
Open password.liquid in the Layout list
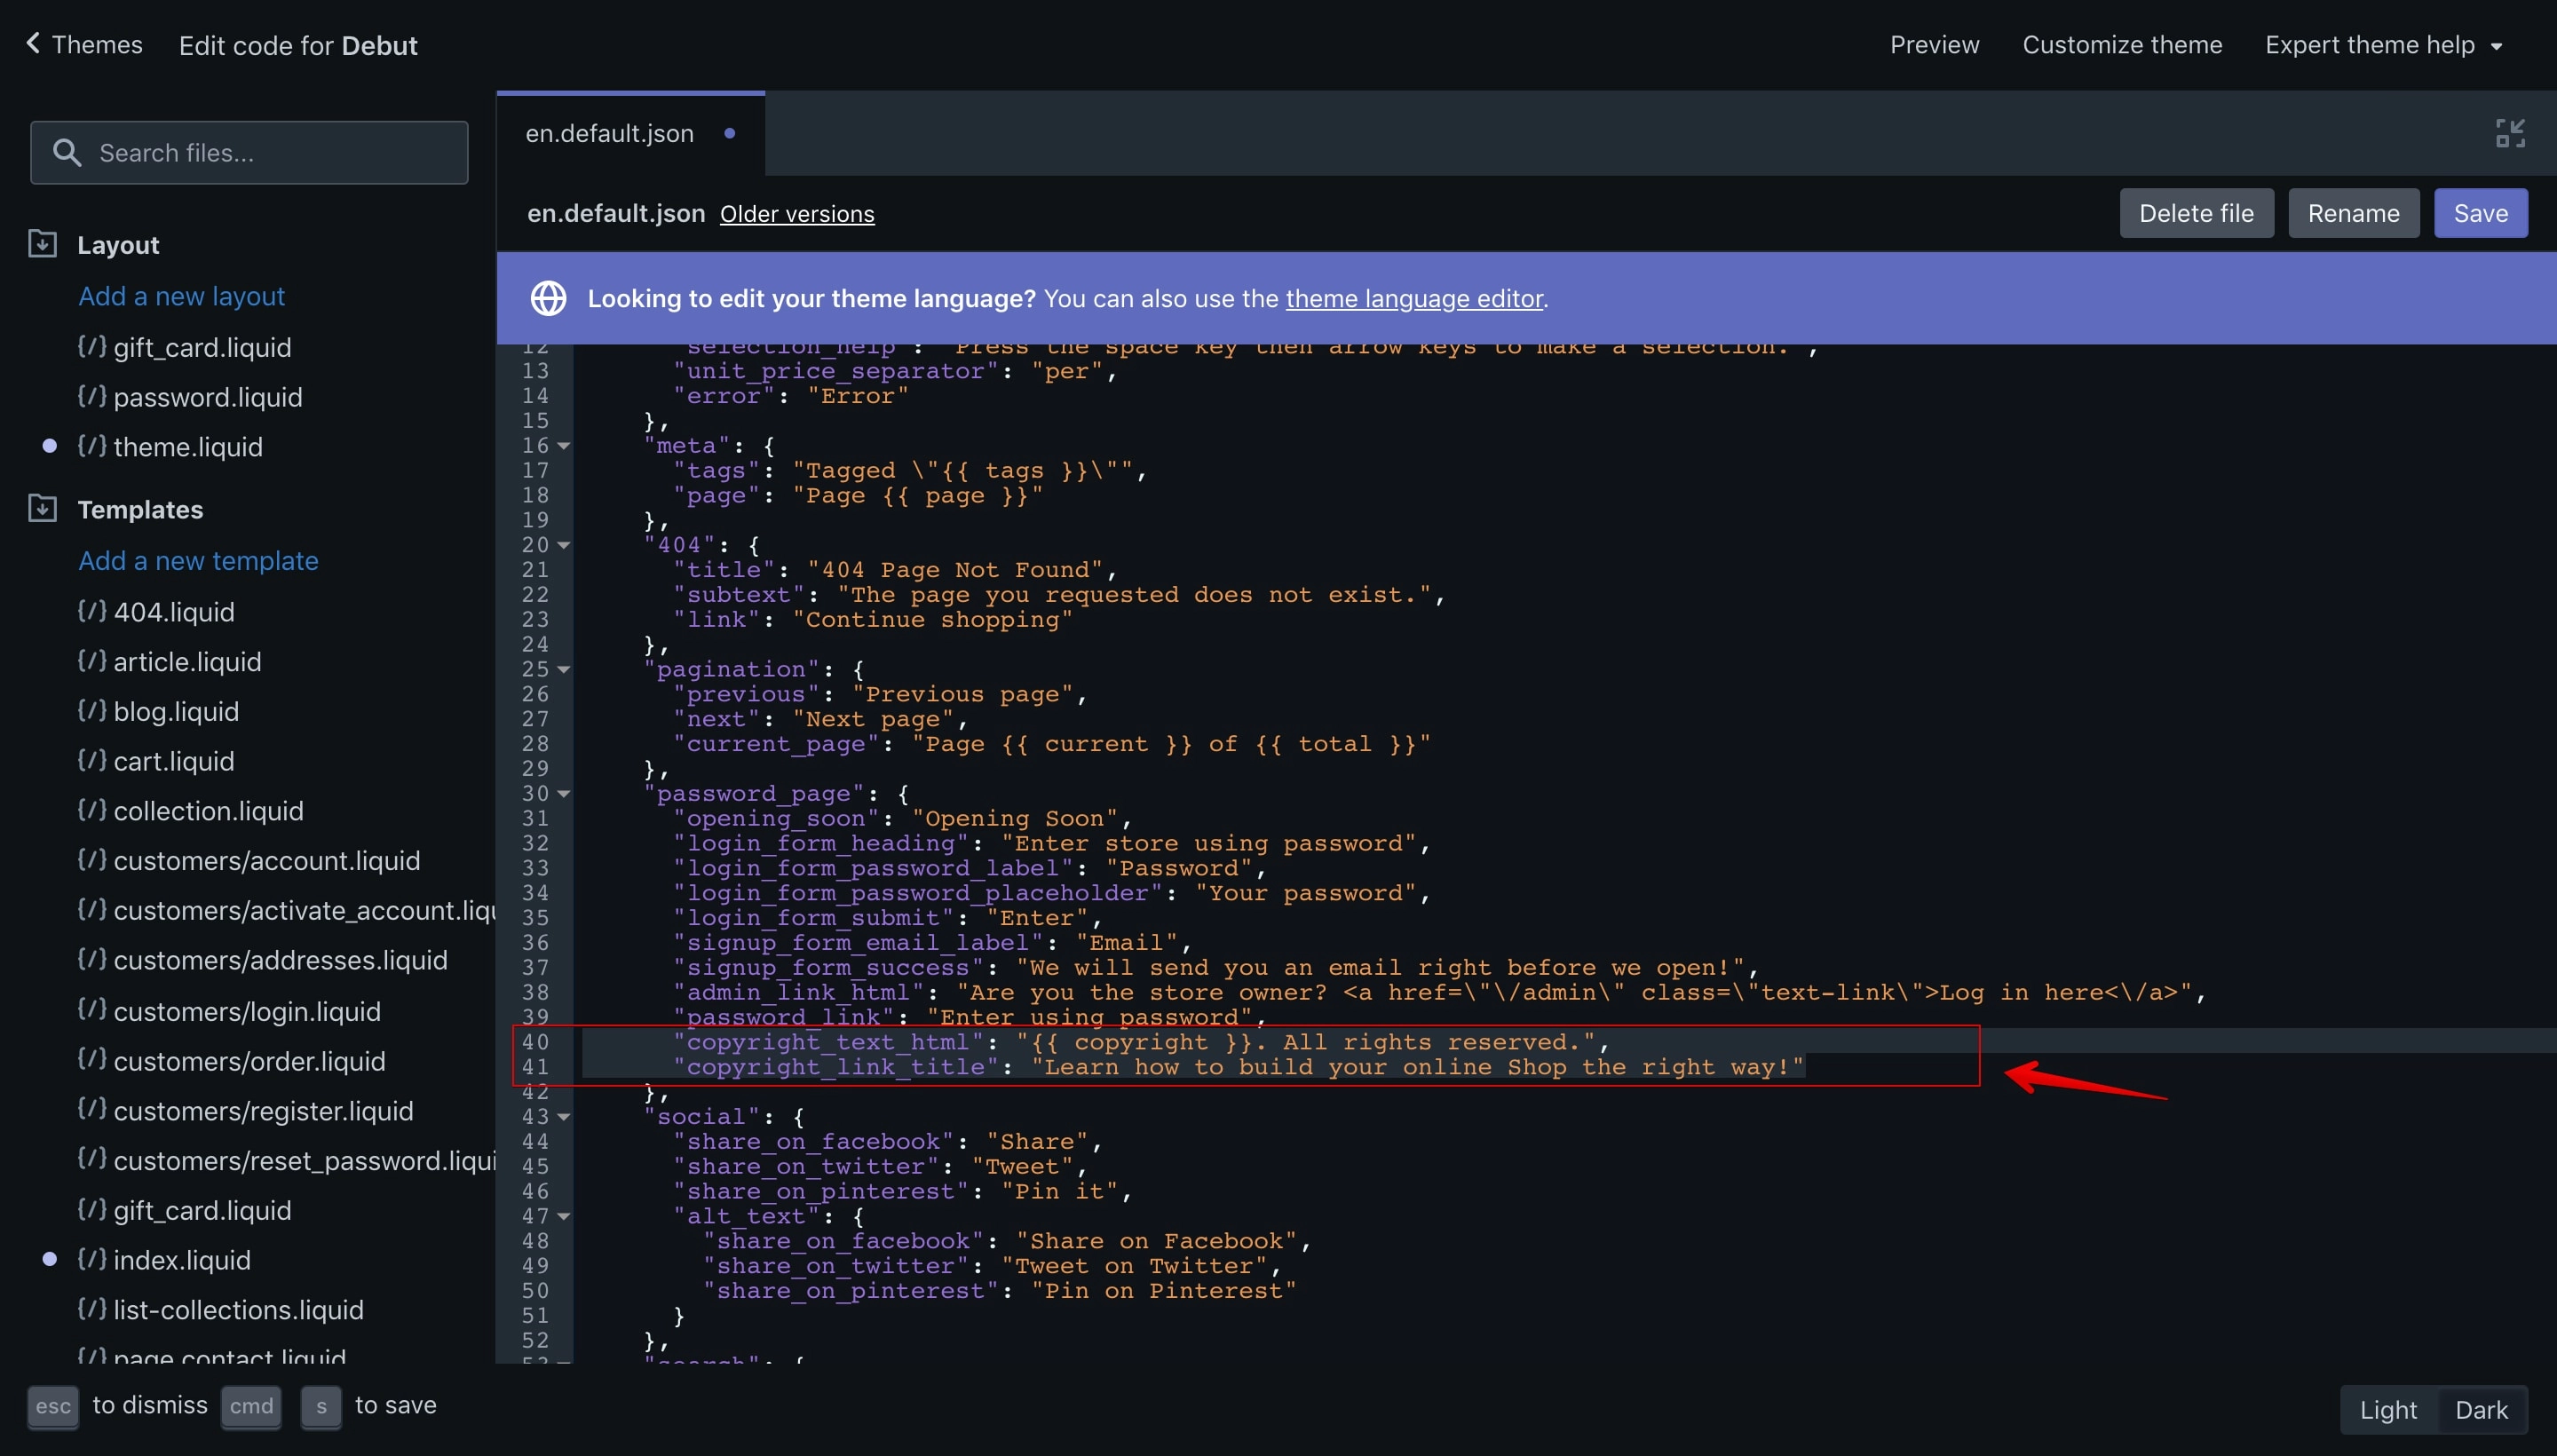pos(208,396)
